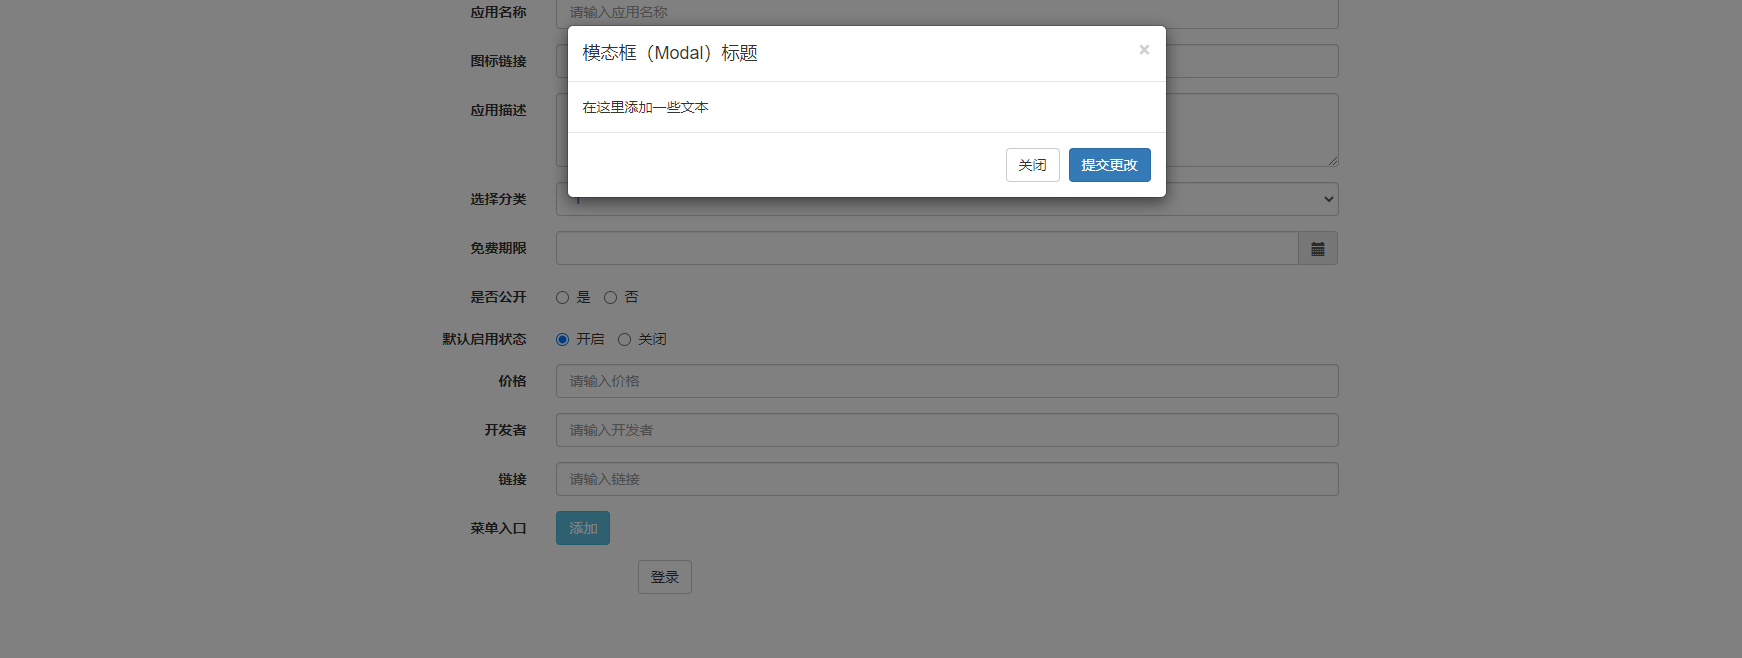Submit changes with 提交更改 button
1742x658 pixels.
tap(1109, 165)
